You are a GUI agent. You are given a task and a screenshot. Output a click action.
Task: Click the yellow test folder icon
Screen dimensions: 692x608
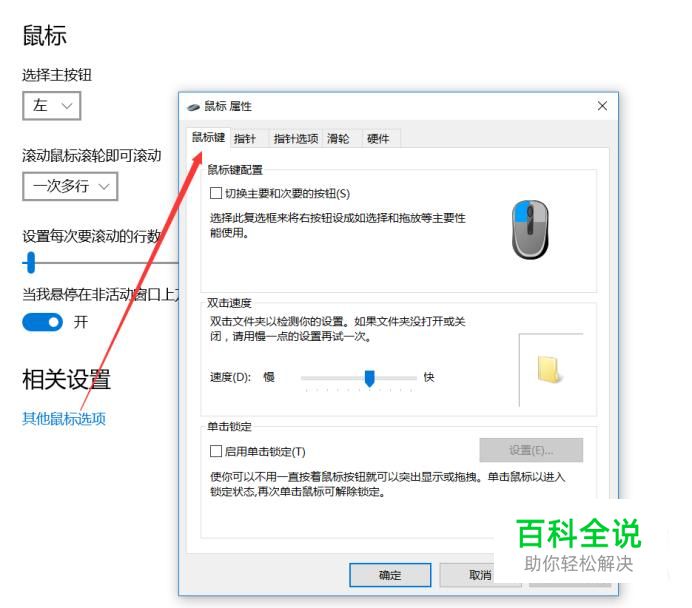click(x=549, y=369)
